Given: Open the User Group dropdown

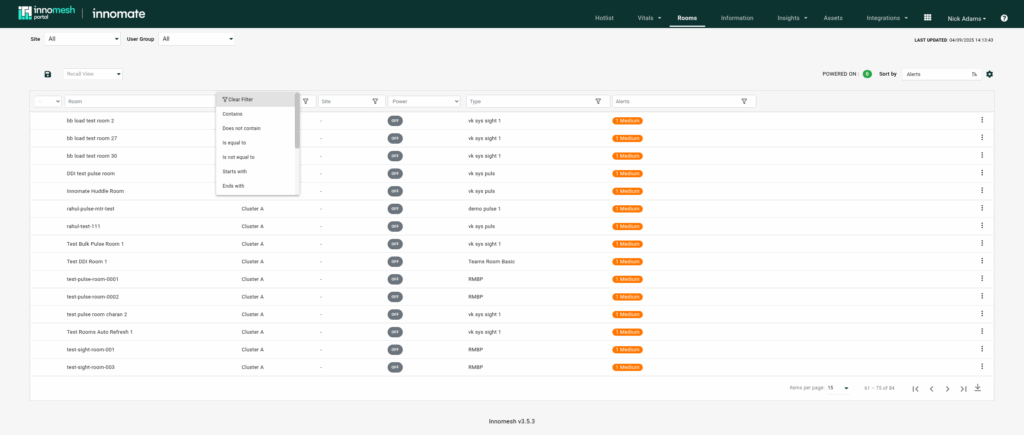Looking at the screenshot, I should [x=197, y=39].
